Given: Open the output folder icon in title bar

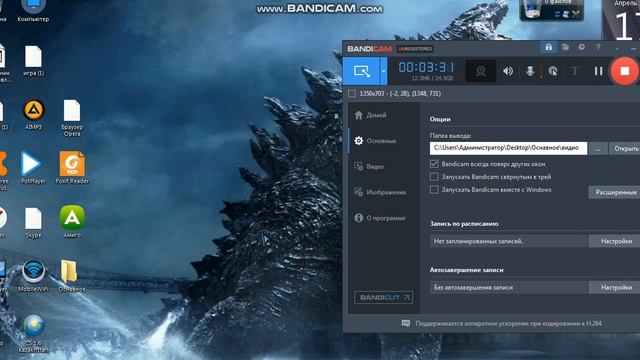Looking at the screenshot, I should [565, 47].
